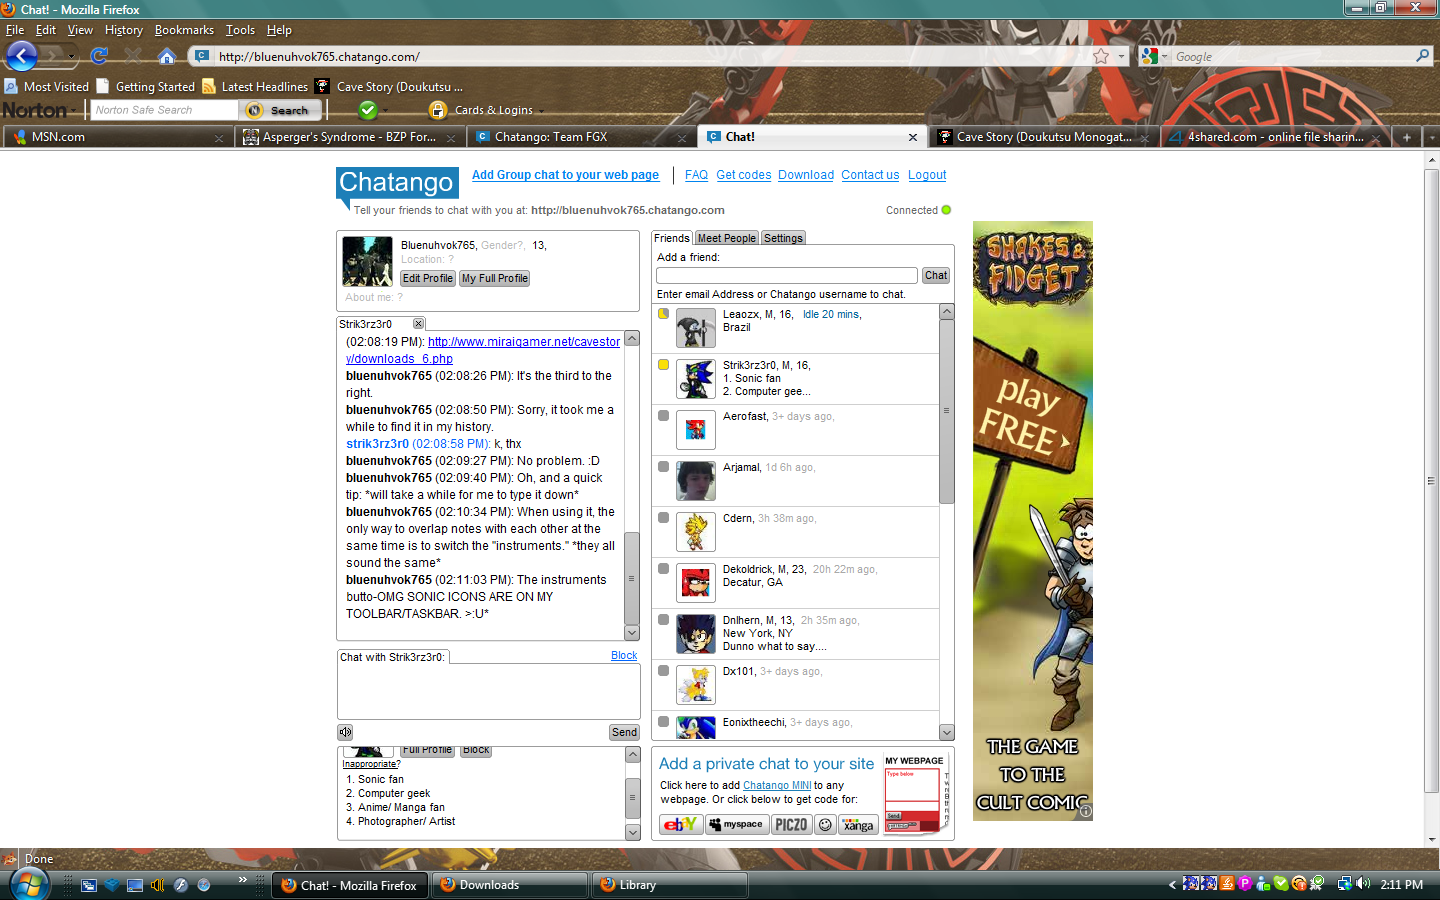Click the Chat button beside Add a friend

[x=936, y=275]
